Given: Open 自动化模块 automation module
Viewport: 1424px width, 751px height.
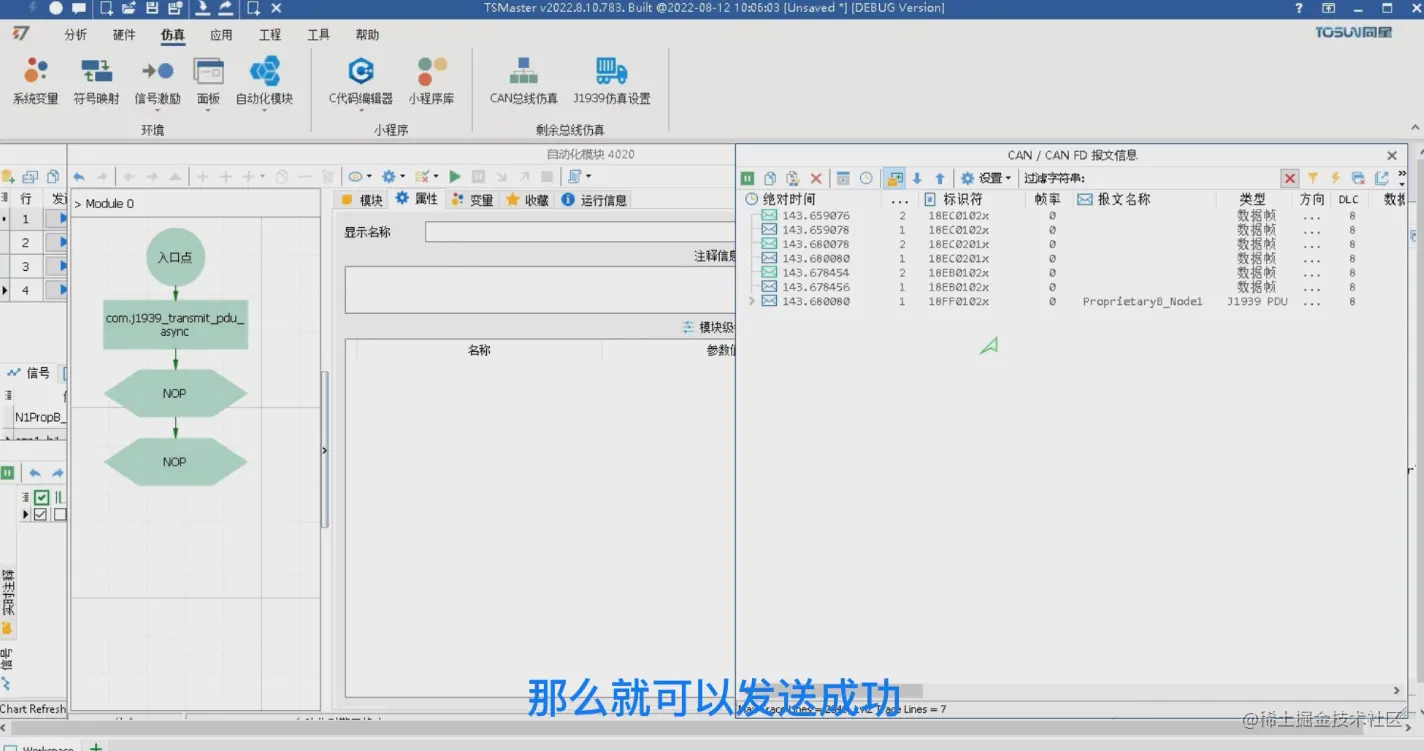Looking at the screenshot, I should 264,81.
